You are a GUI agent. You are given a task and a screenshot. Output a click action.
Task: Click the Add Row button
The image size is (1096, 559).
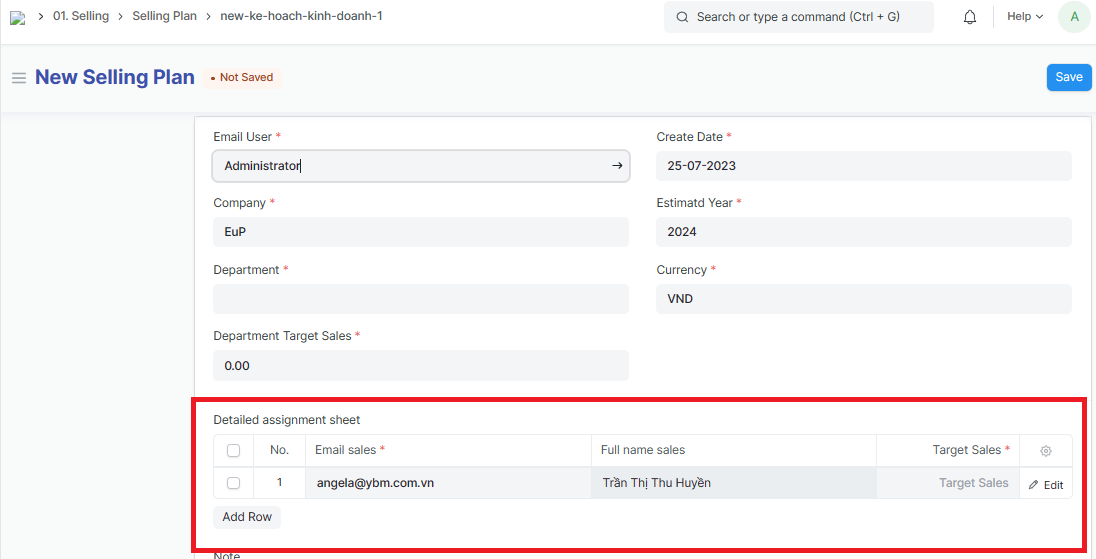pyautogui.click(x=247, y=517)
